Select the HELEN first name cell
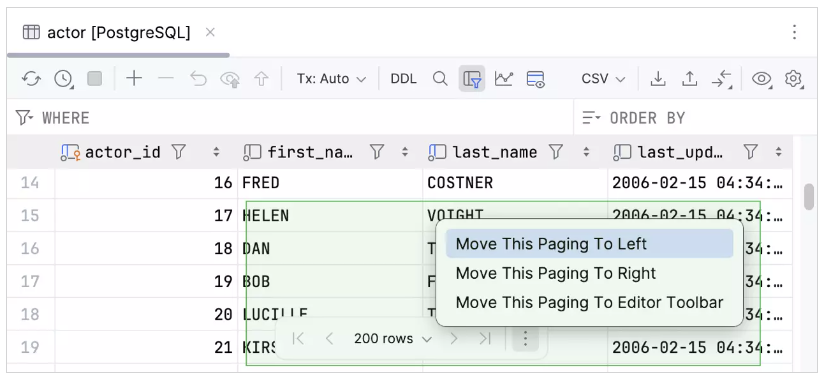 click(330, 216)
